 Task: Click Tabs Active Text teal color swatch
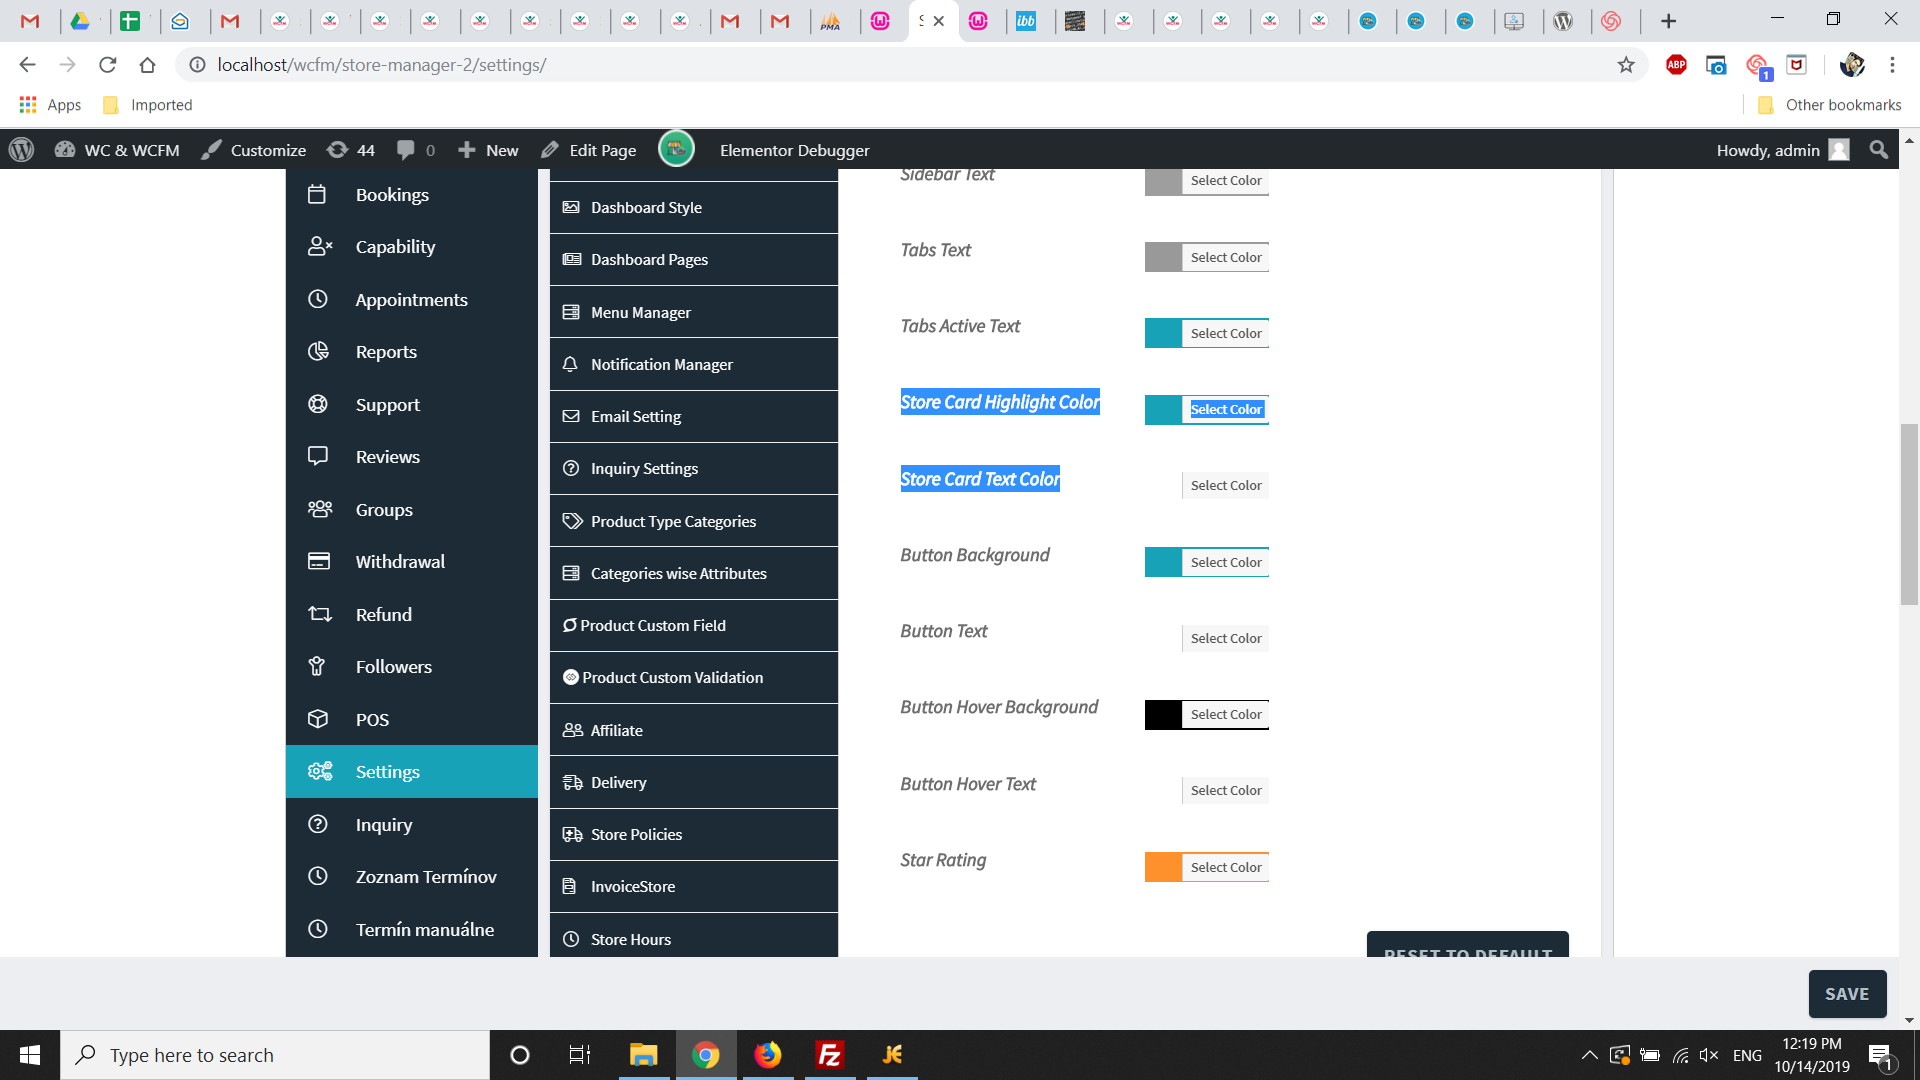click(x=1163, y=333)
